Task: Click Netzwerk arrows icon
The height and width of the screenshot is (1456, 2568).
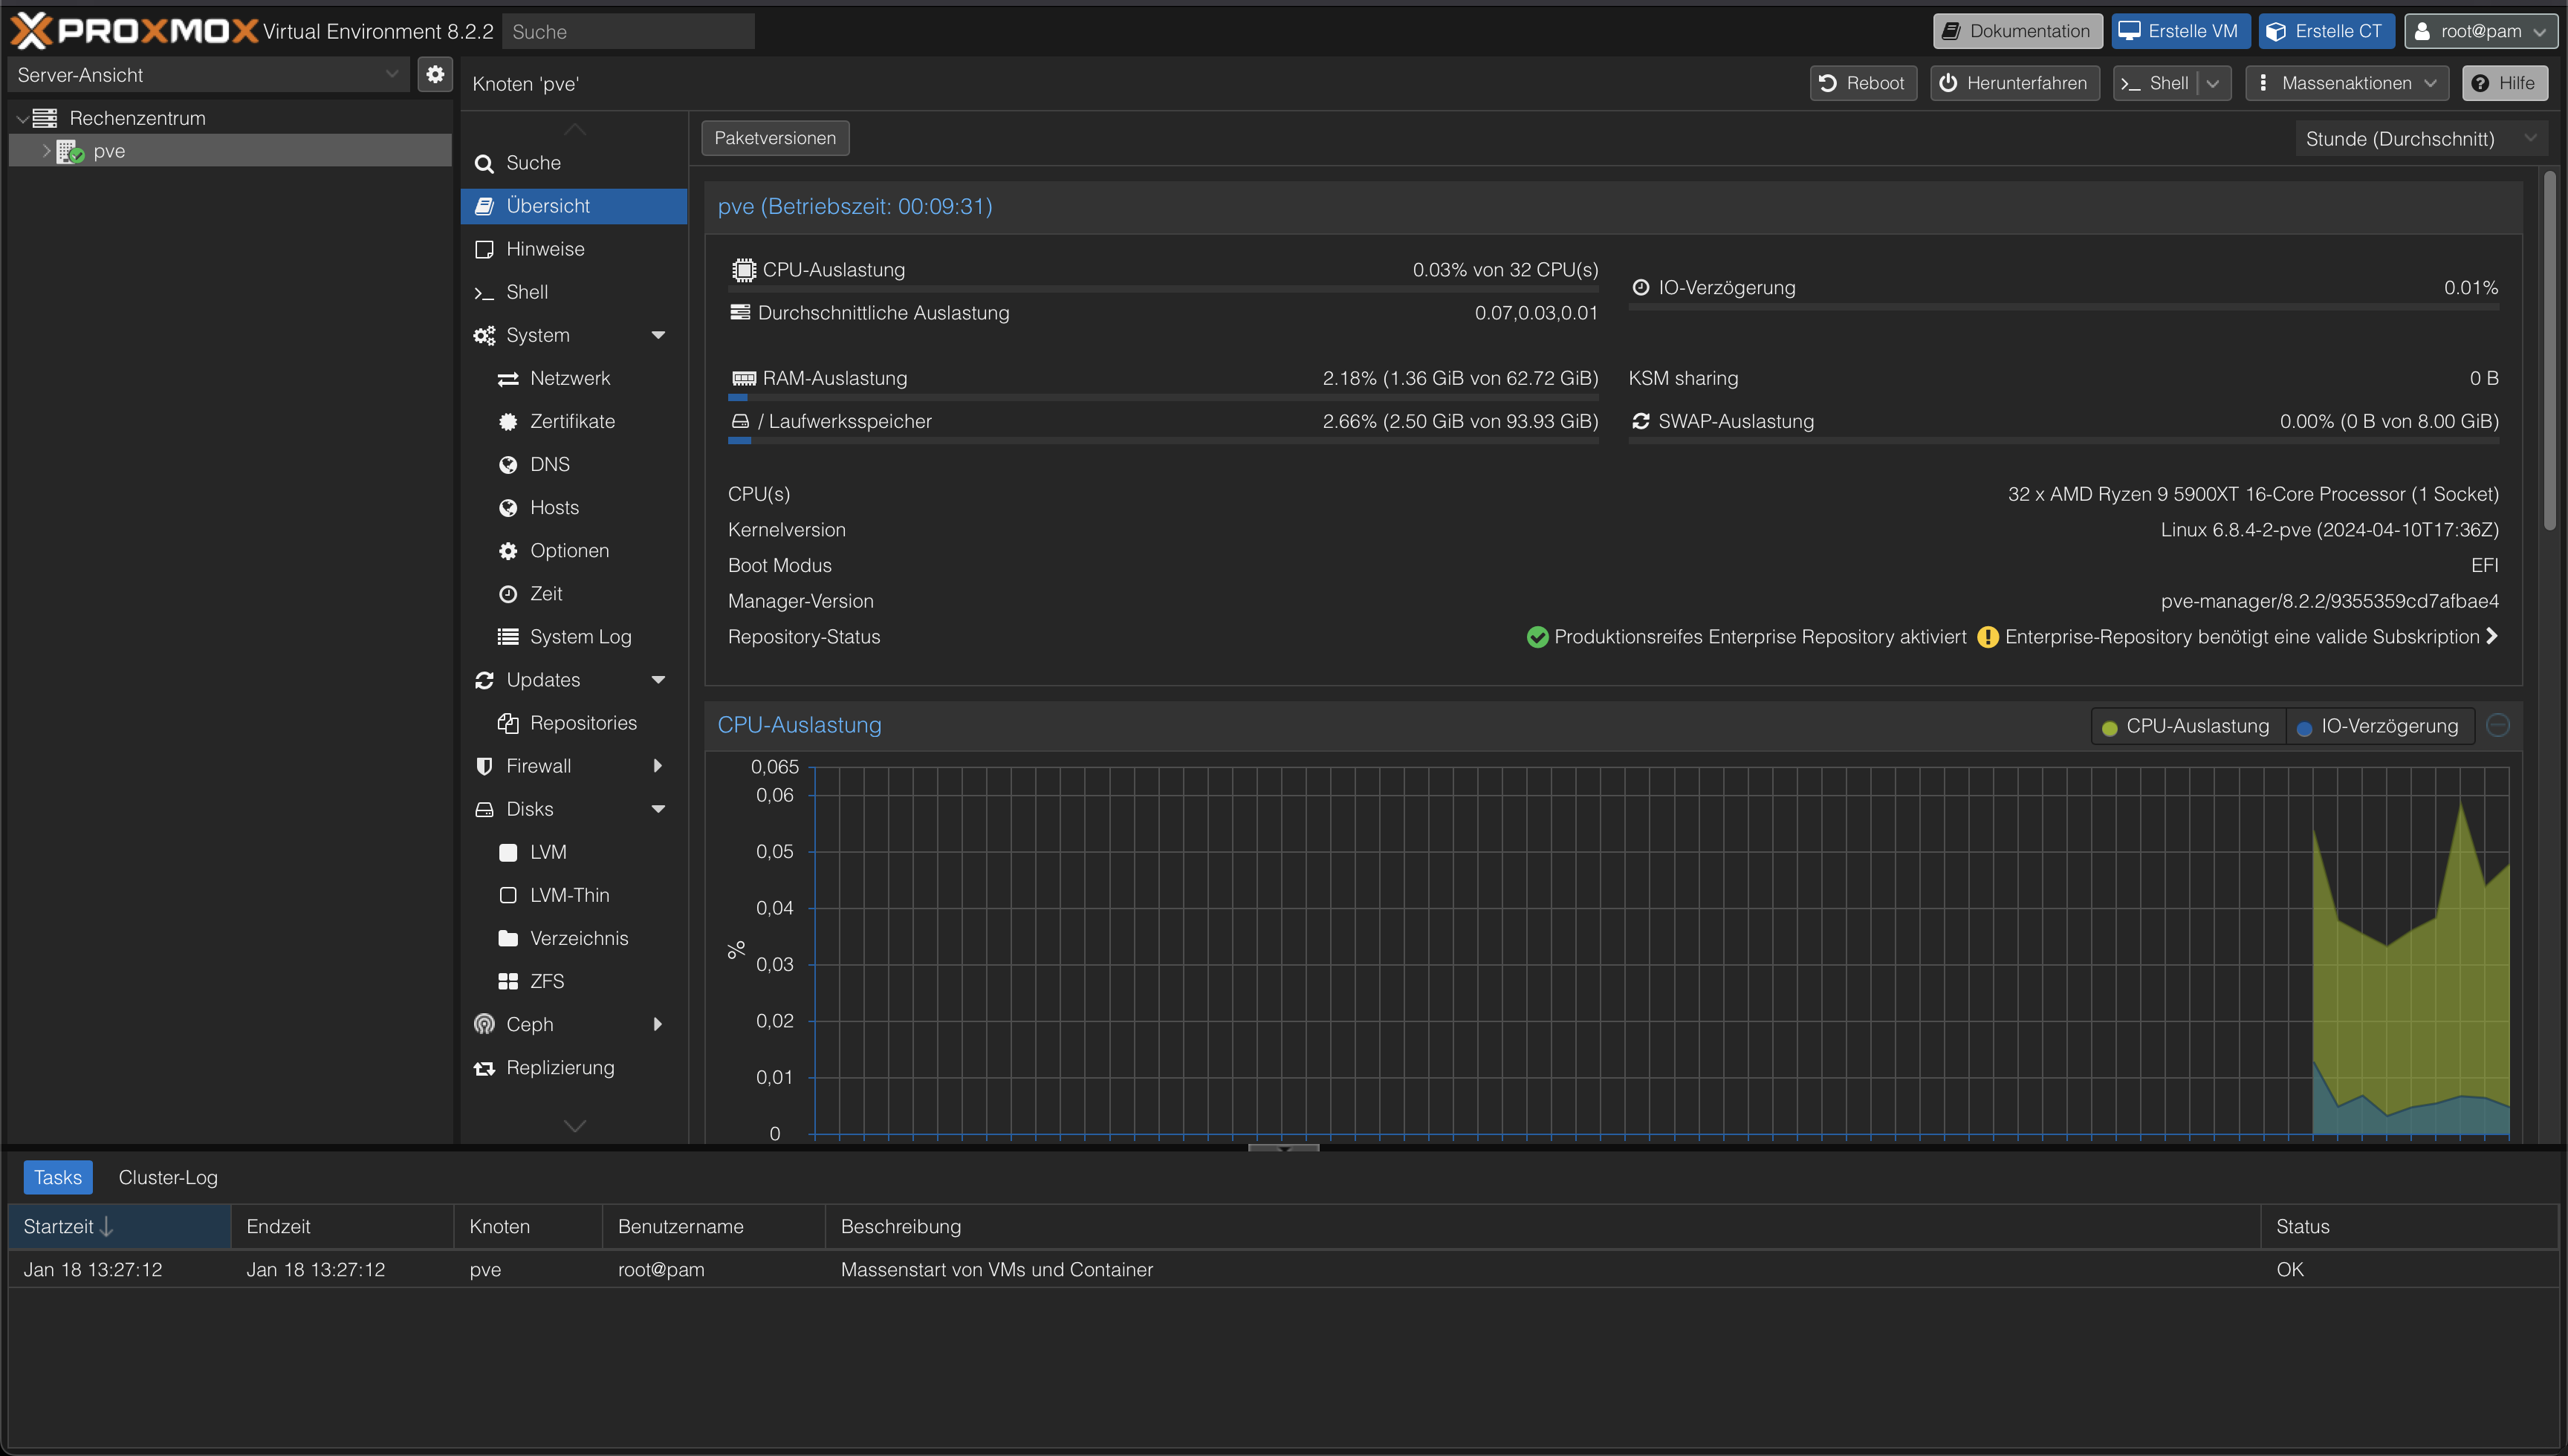Action: tap(508, 379)
